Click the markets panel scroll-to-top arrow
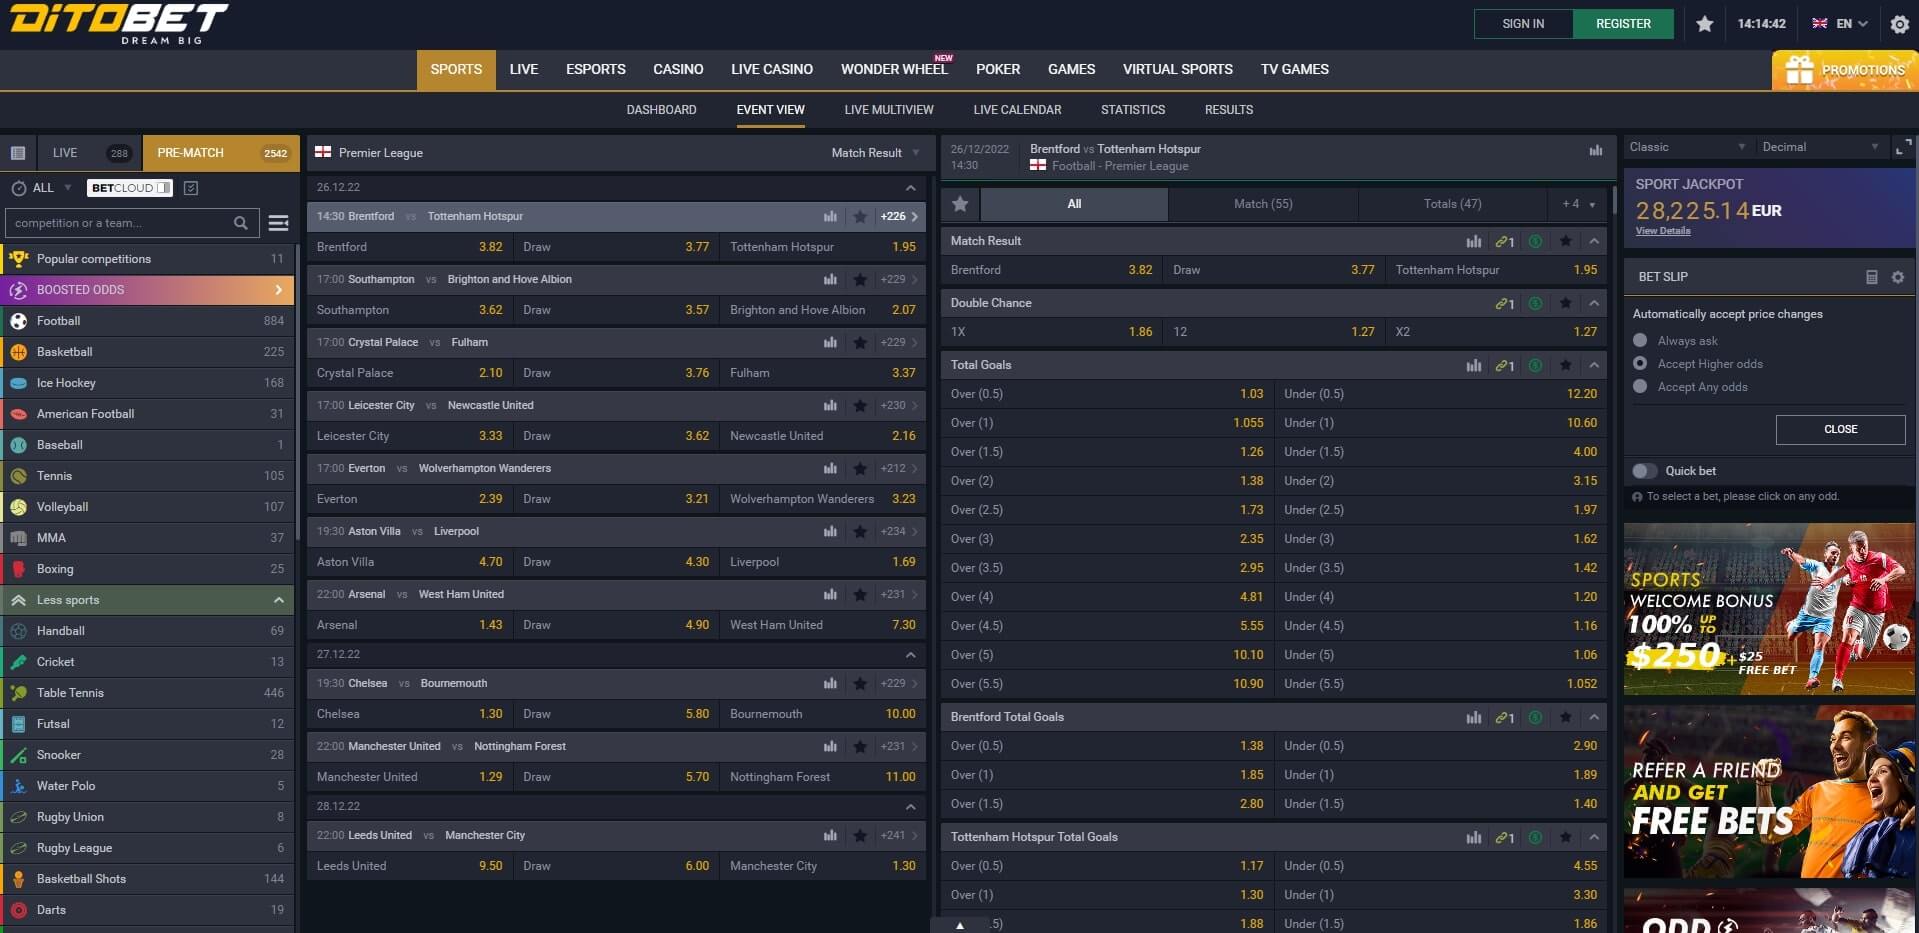 coord(960,925)
